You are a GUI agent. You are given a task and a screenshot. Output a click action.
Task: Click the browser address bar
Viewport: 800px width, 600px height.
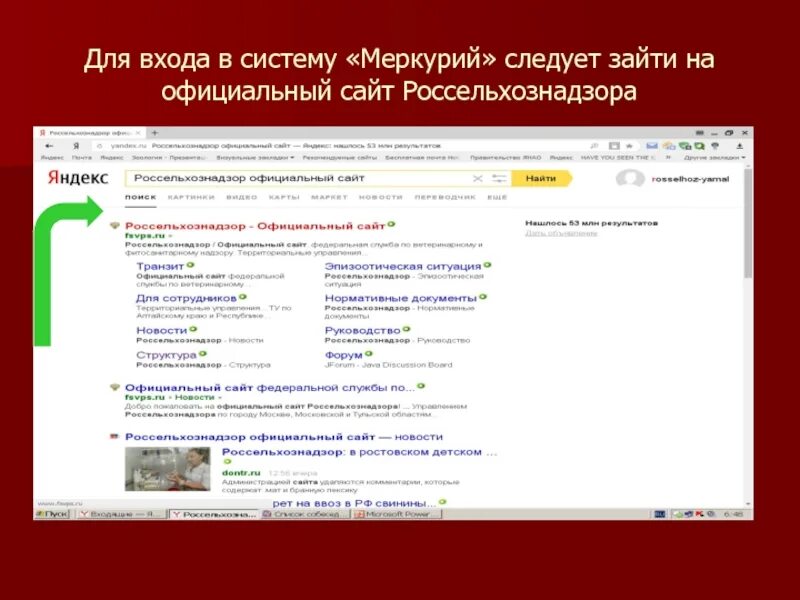337,146
